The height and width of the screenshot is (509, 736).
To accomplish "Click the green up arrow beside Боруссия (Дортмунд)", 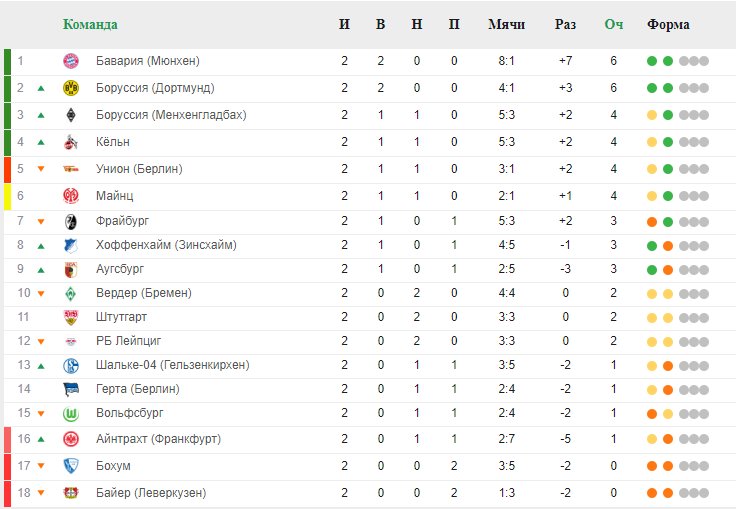I will coord(41,88).
